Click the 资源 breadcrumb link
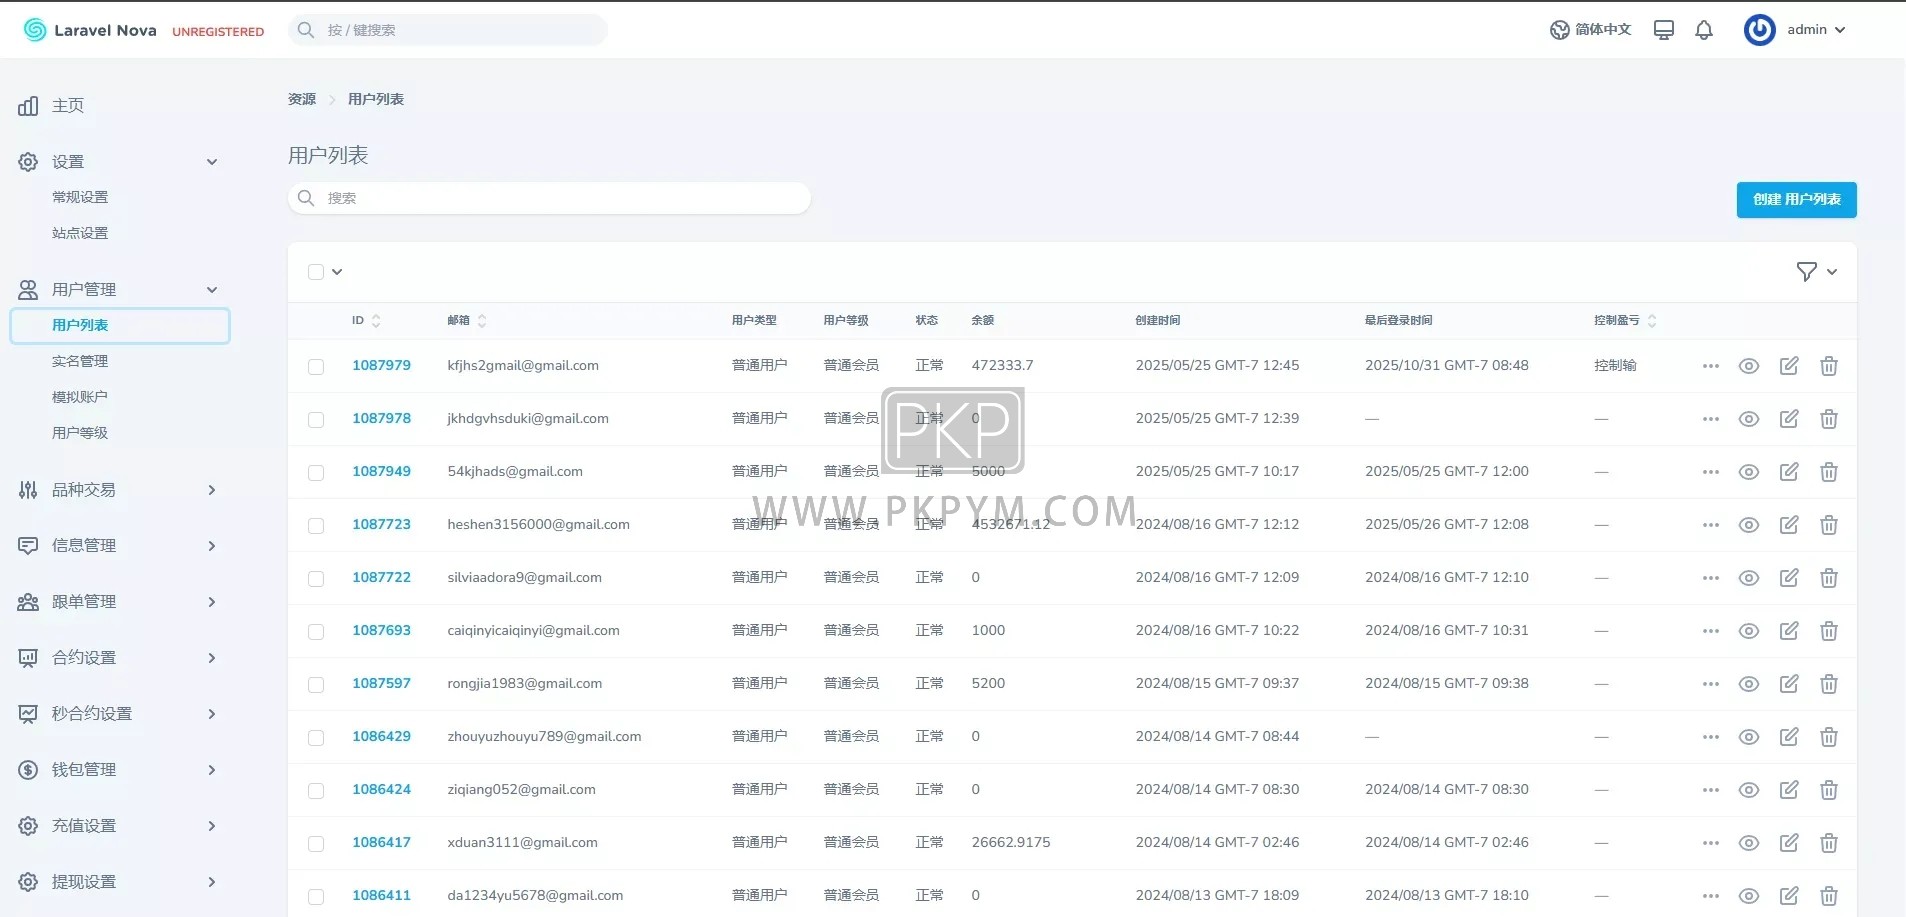1906x917 pixels. tap(302, 99)
